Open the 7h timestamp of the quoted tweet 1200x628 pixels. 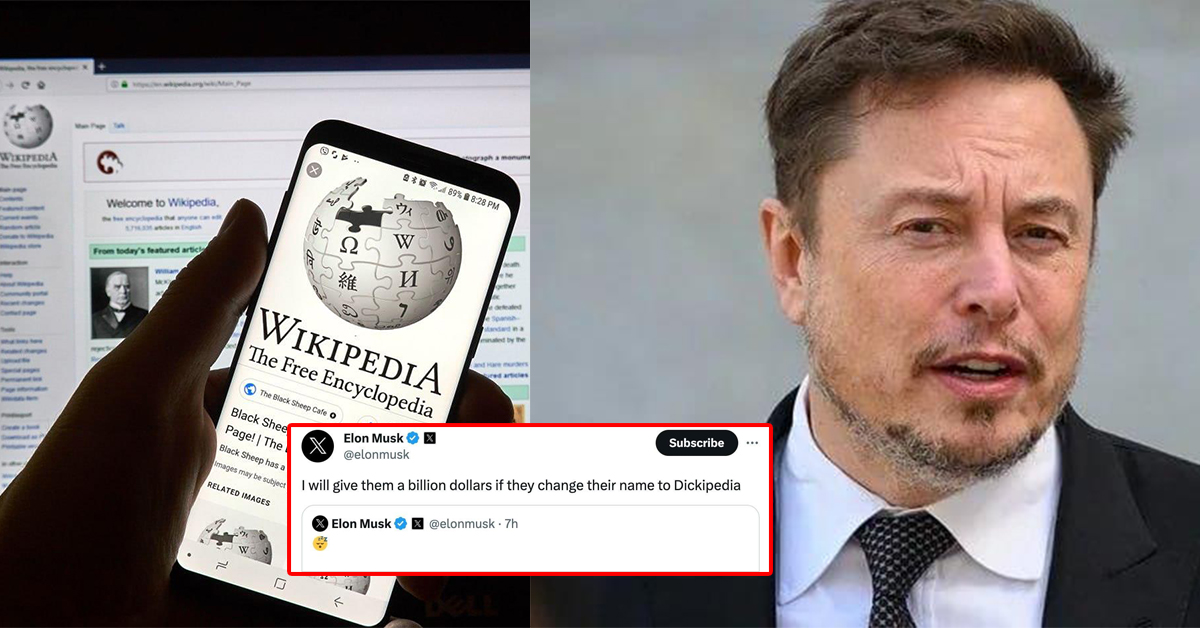[x=511, y=523]
